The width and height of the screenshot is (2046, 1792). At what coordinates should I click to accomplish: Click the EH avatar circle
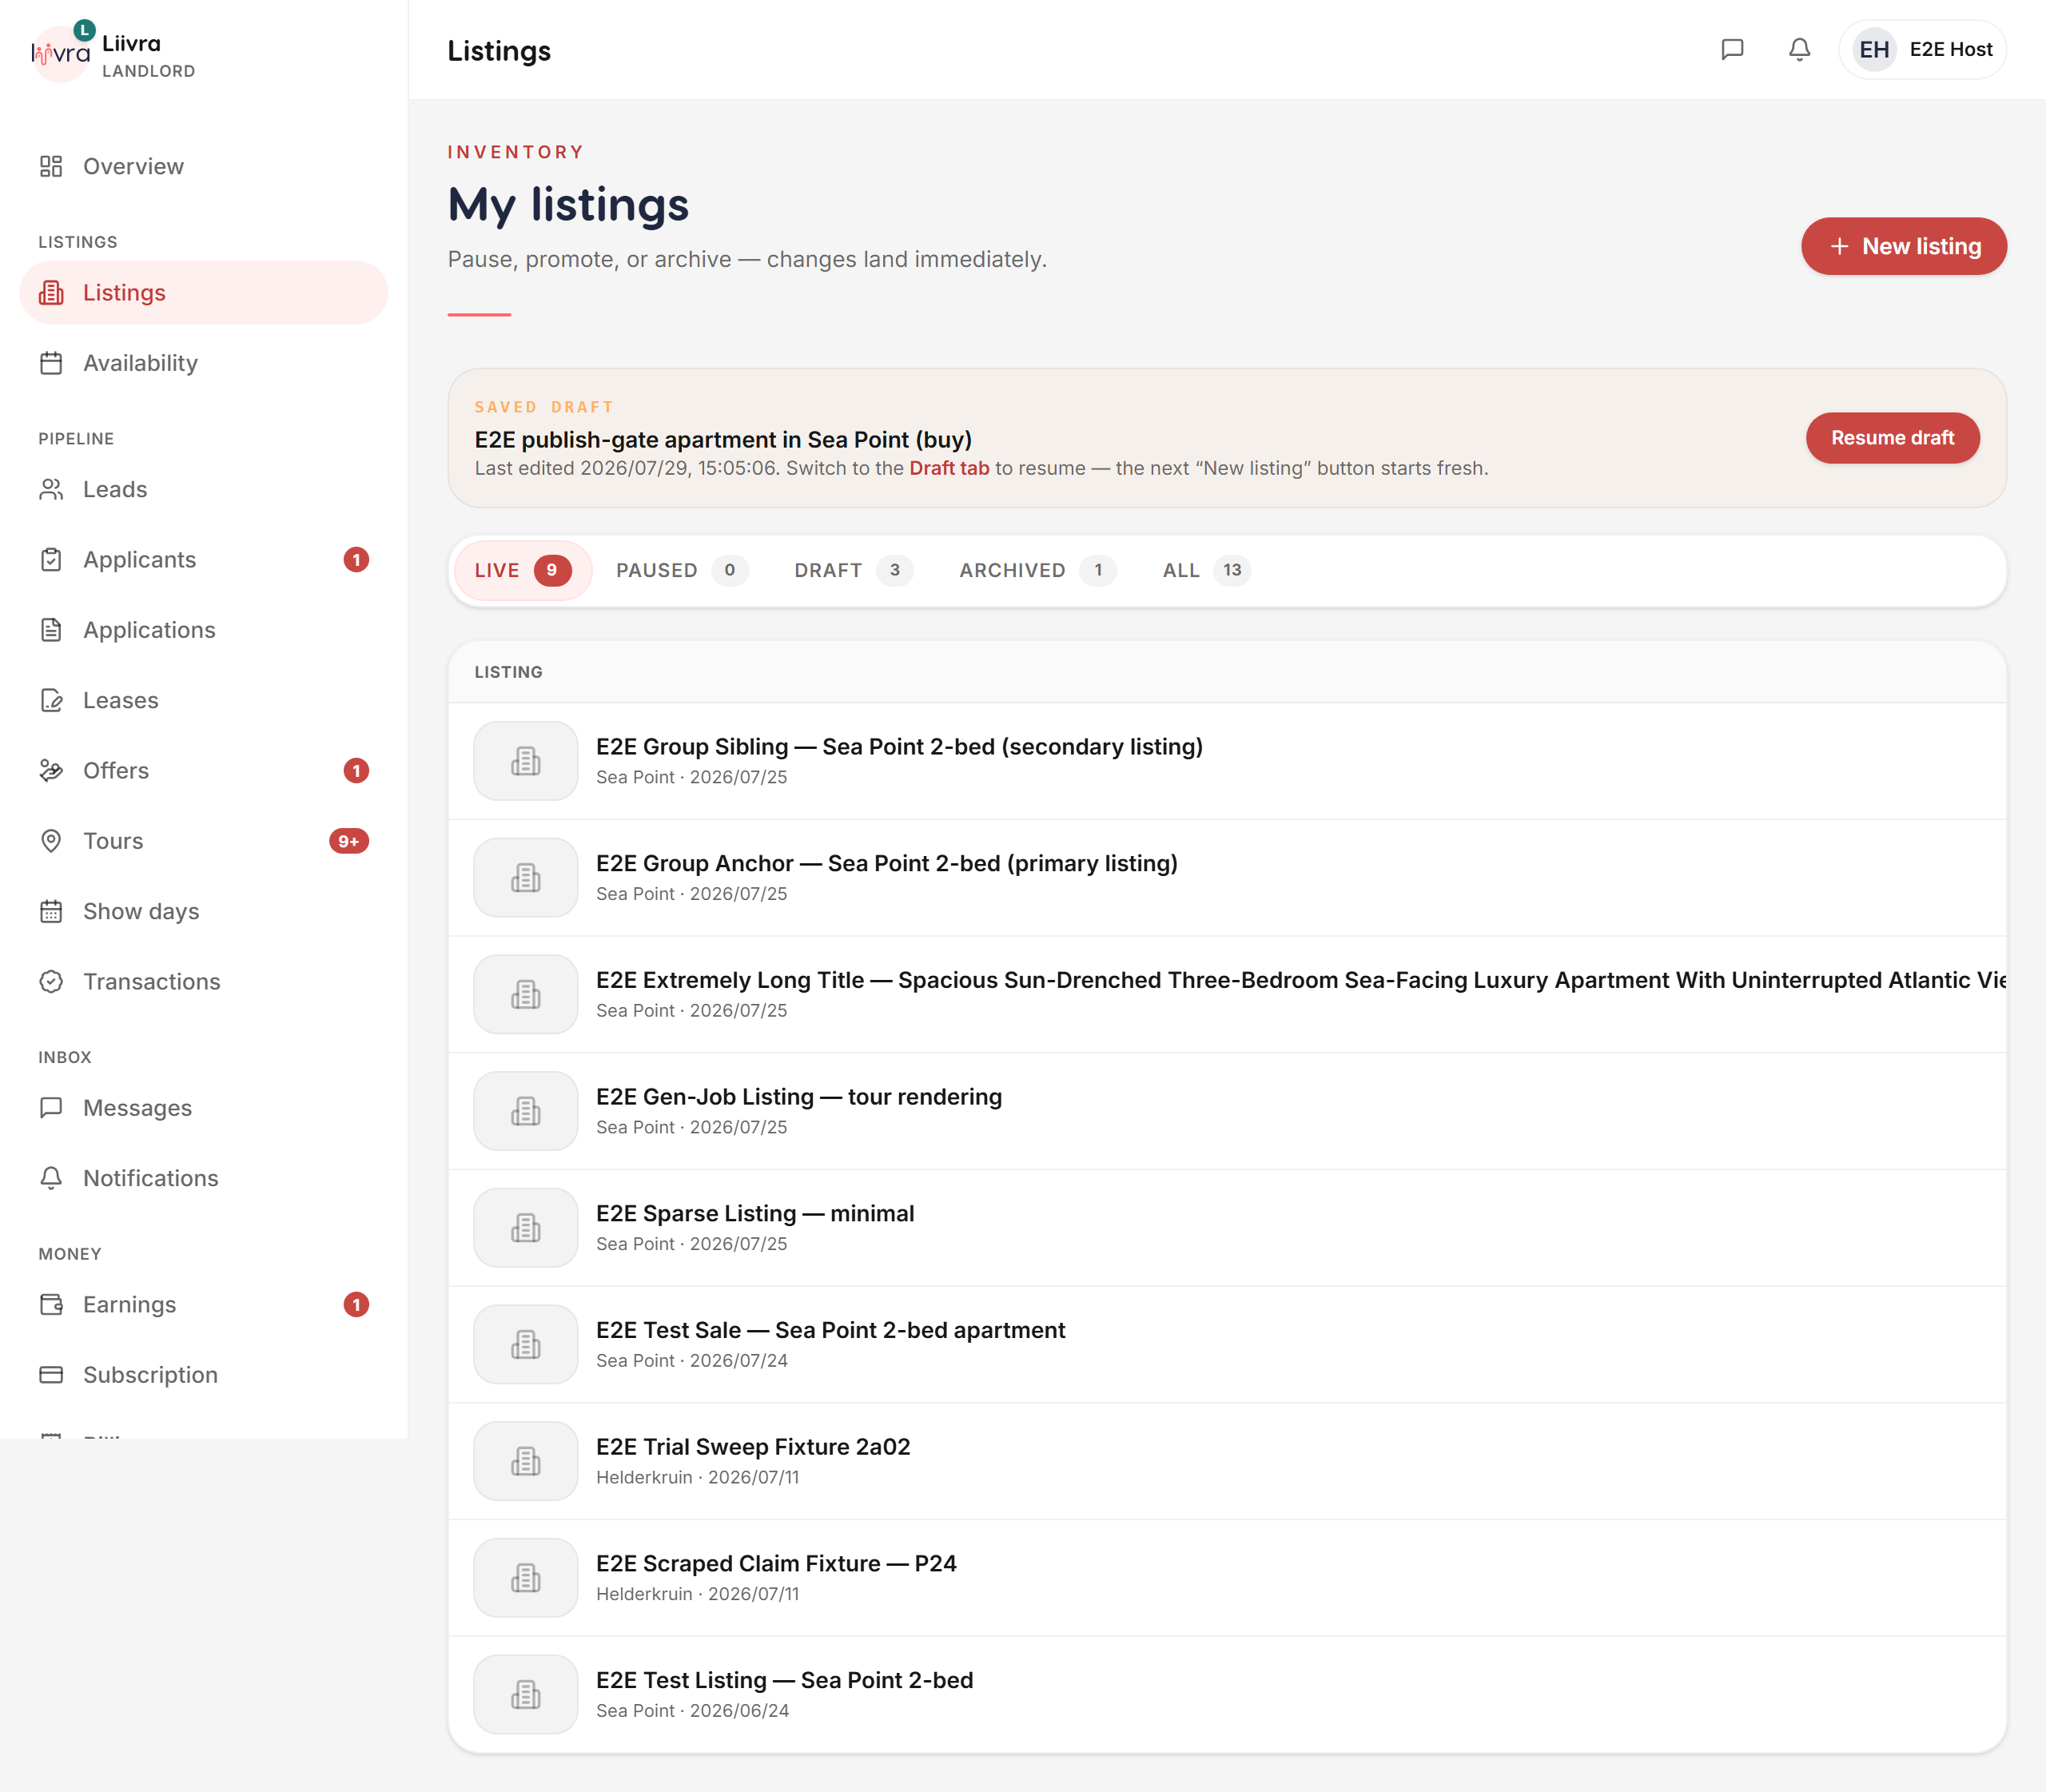[1874, 49]
